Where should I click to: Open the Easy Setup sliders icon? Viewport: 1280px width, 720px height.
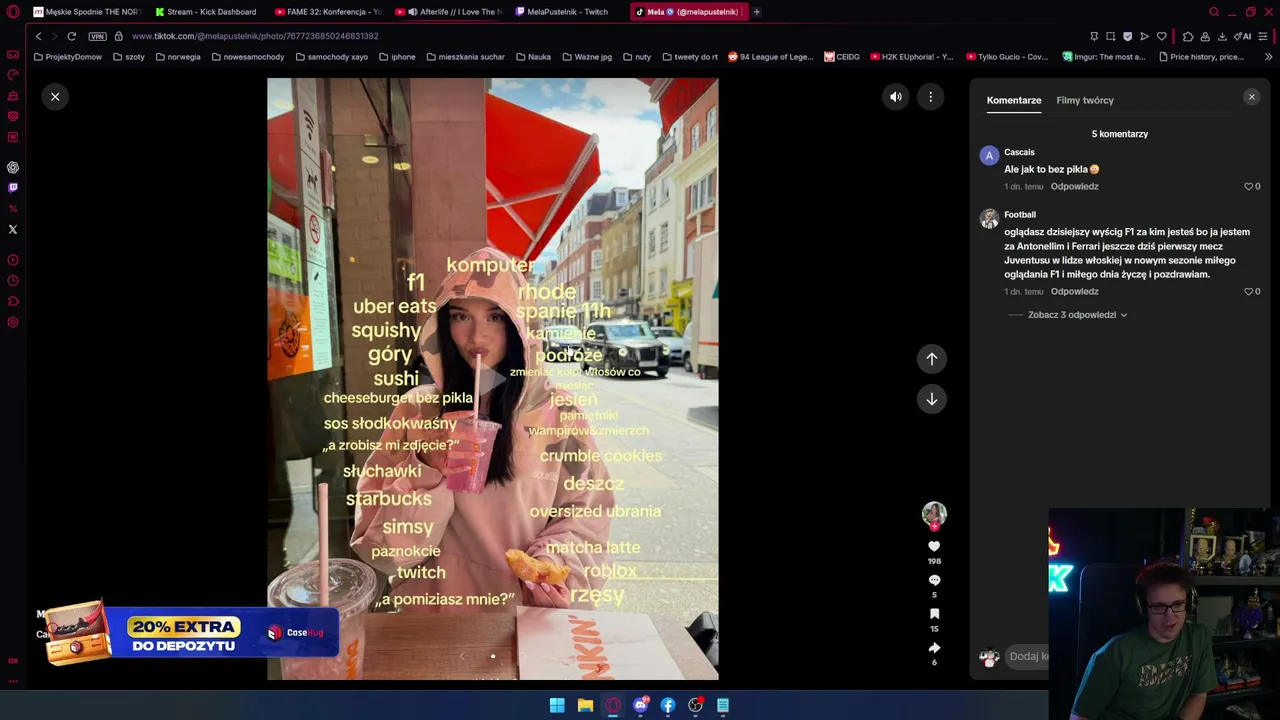click(x=1263, y=36)
